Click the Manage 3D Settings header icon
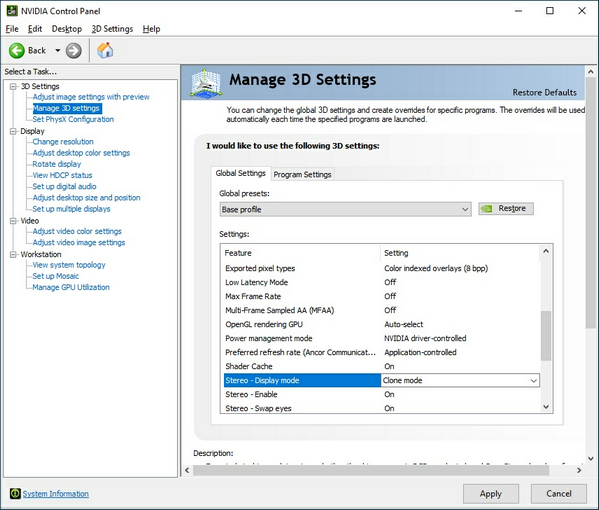 [x=206, y=83]
